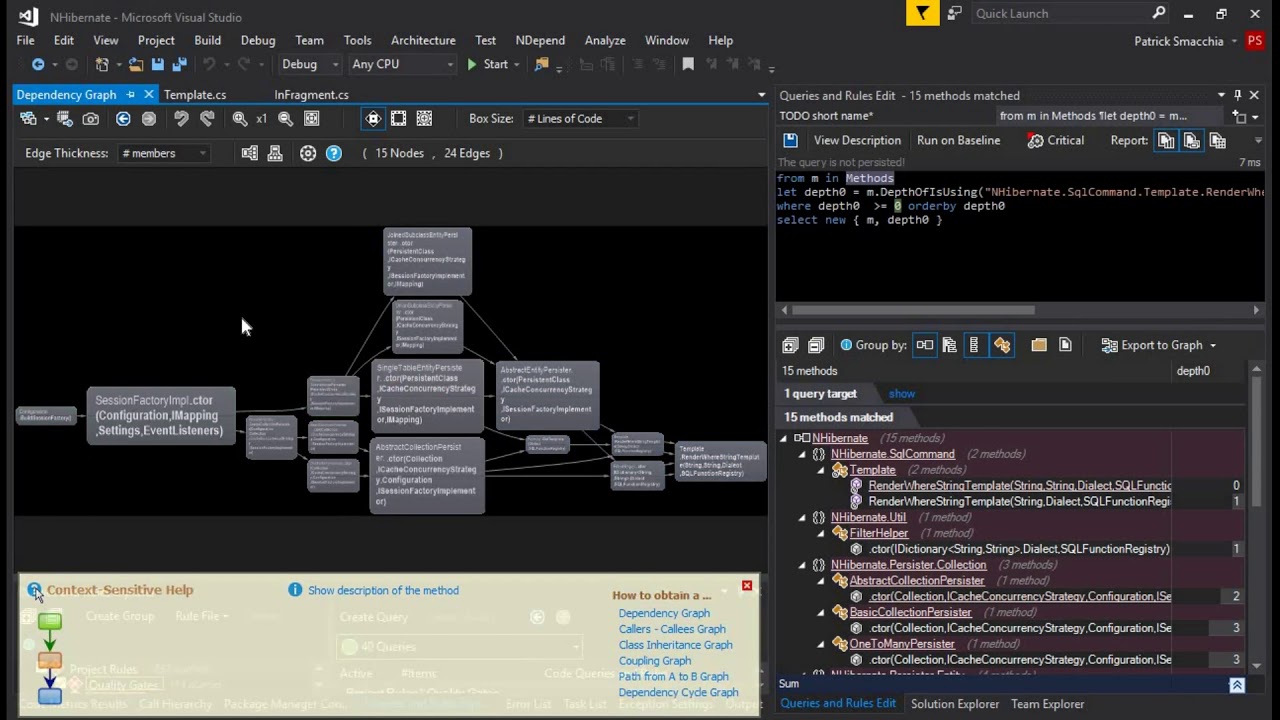The image size is (1280, 720).
Task: Zoom out on the dependency graph
Action: pos(285,118)
